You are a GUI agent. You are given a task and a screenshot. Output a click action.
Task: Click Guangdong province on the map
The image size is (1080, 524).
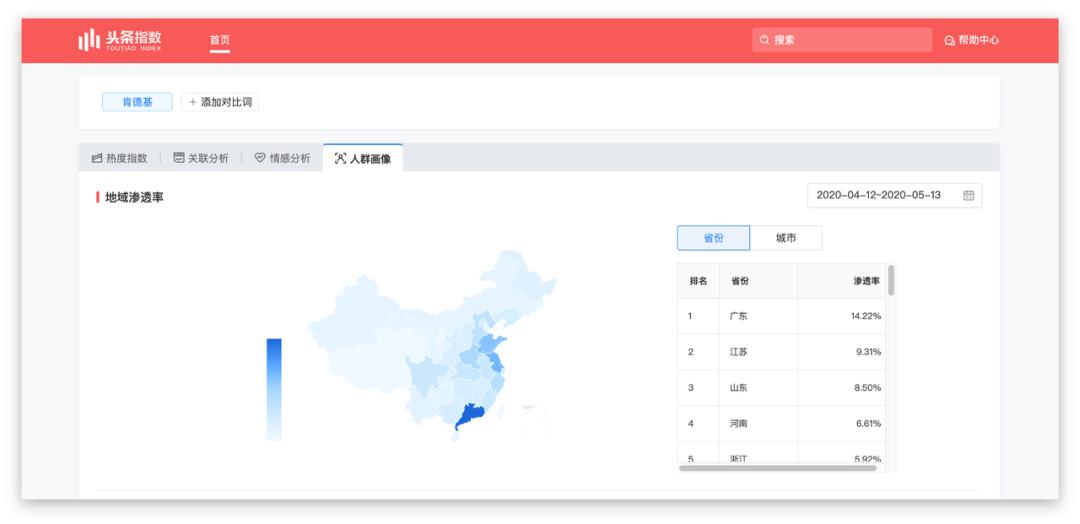[x=471, y=416]
